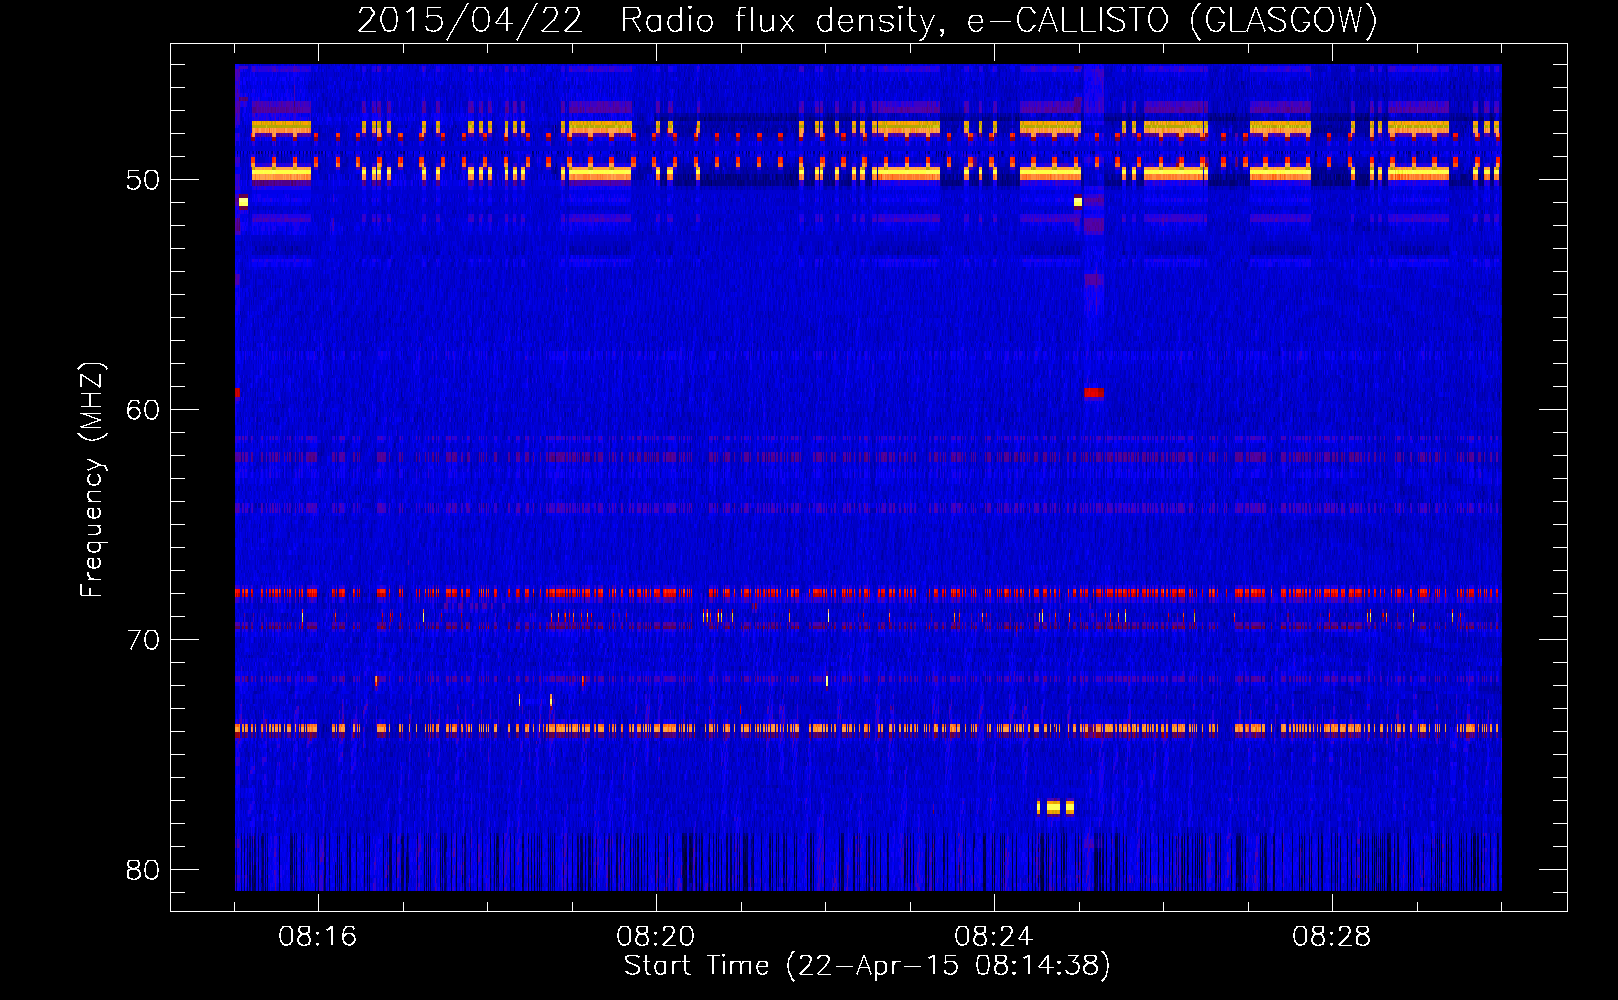This screenshot has width=1618, height=1000.
Task: Click the 'Frequency (MHZ)' axis label
Action: (91, 480)
